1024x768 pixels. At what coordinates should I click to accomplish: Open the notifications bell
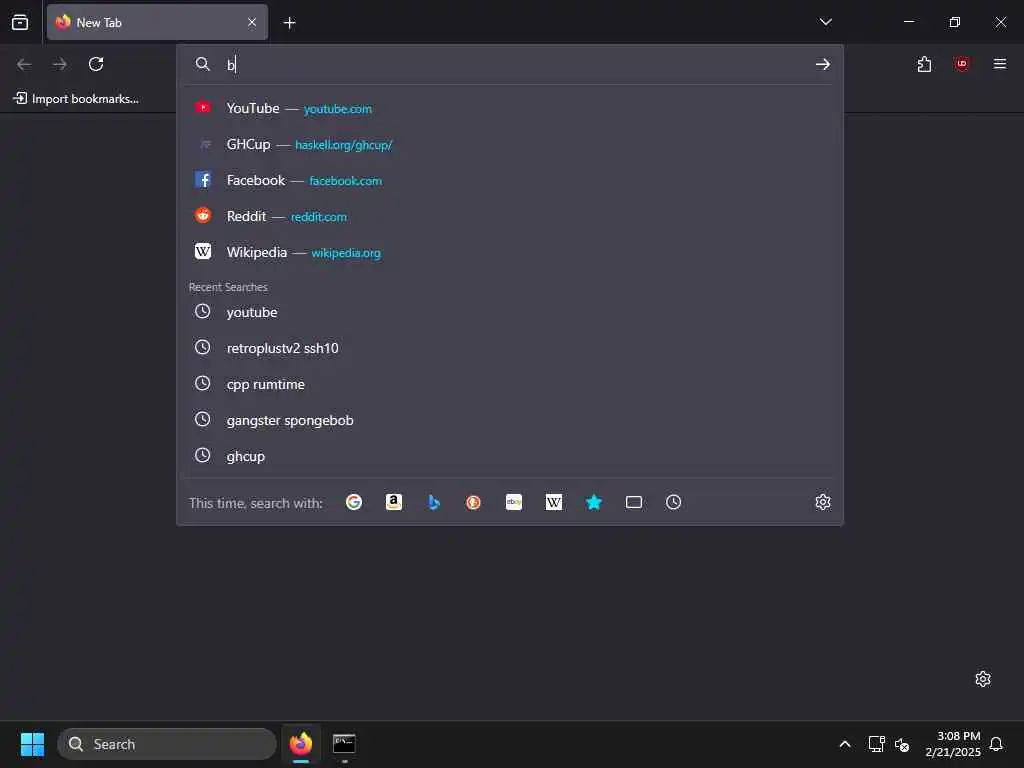point(996,744)
